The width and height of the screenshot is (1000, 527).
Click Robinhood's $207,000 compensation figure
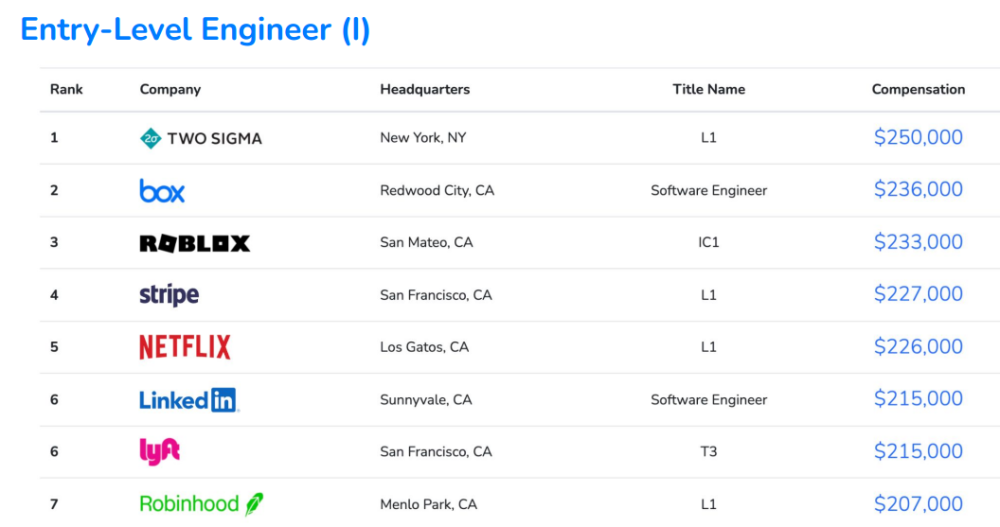click(918, 504)
